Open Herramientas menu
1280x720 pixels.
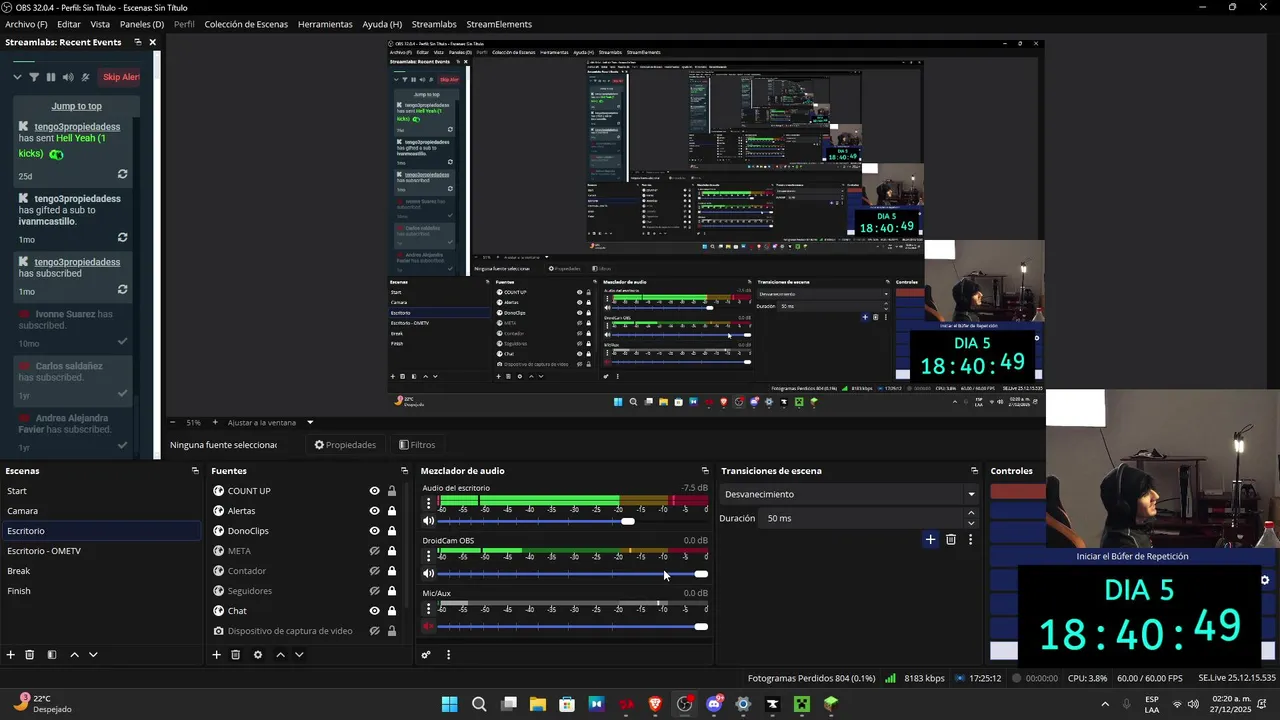pyautogui.click(x=325, y=24)
